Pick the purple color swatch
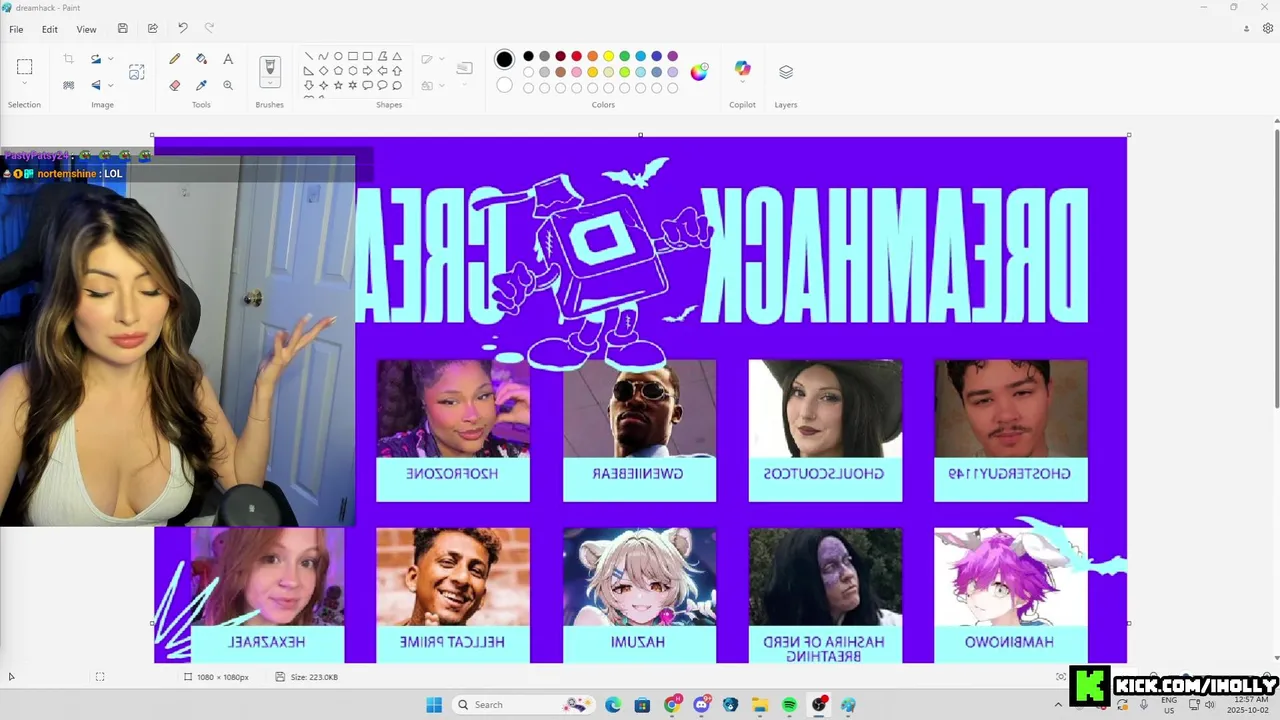This screenshot has height=720, width=1280. pos(673,56)
